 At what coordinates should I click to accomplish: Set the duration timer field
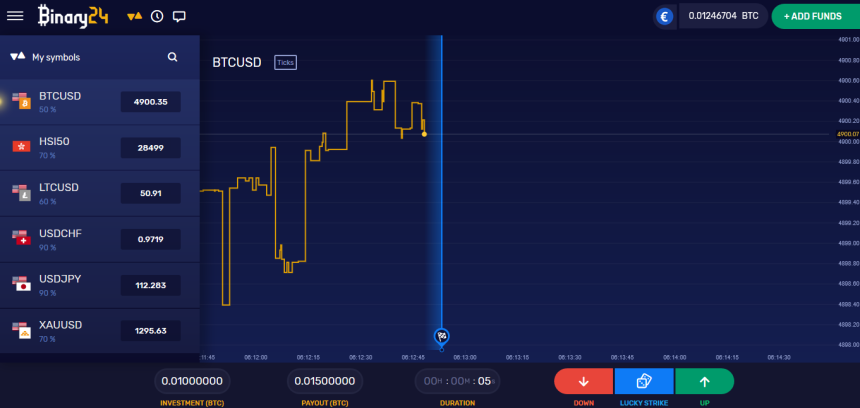457,381
